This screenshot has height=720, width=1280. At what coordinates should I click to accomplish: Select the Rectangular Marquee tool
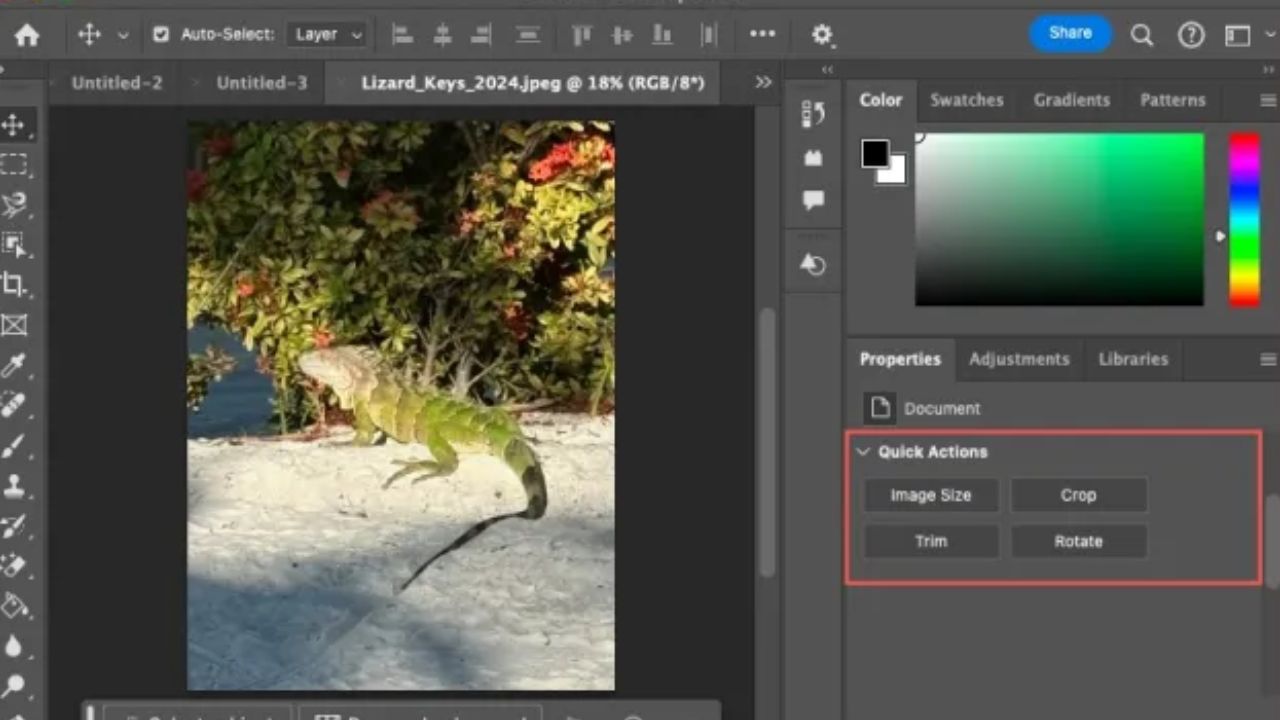tap(14, 164)
